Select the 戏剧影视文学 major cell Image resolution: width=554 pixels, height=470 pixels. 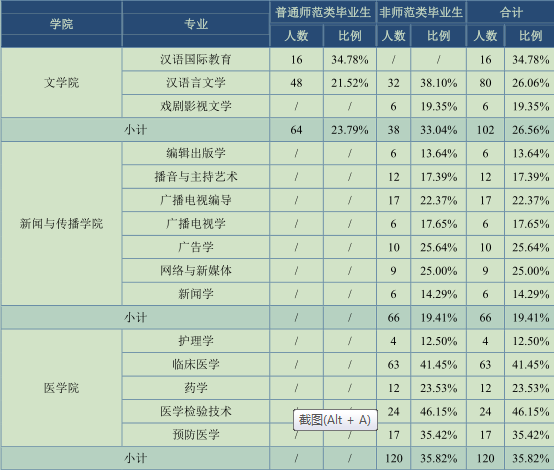(x=196, y=106)
